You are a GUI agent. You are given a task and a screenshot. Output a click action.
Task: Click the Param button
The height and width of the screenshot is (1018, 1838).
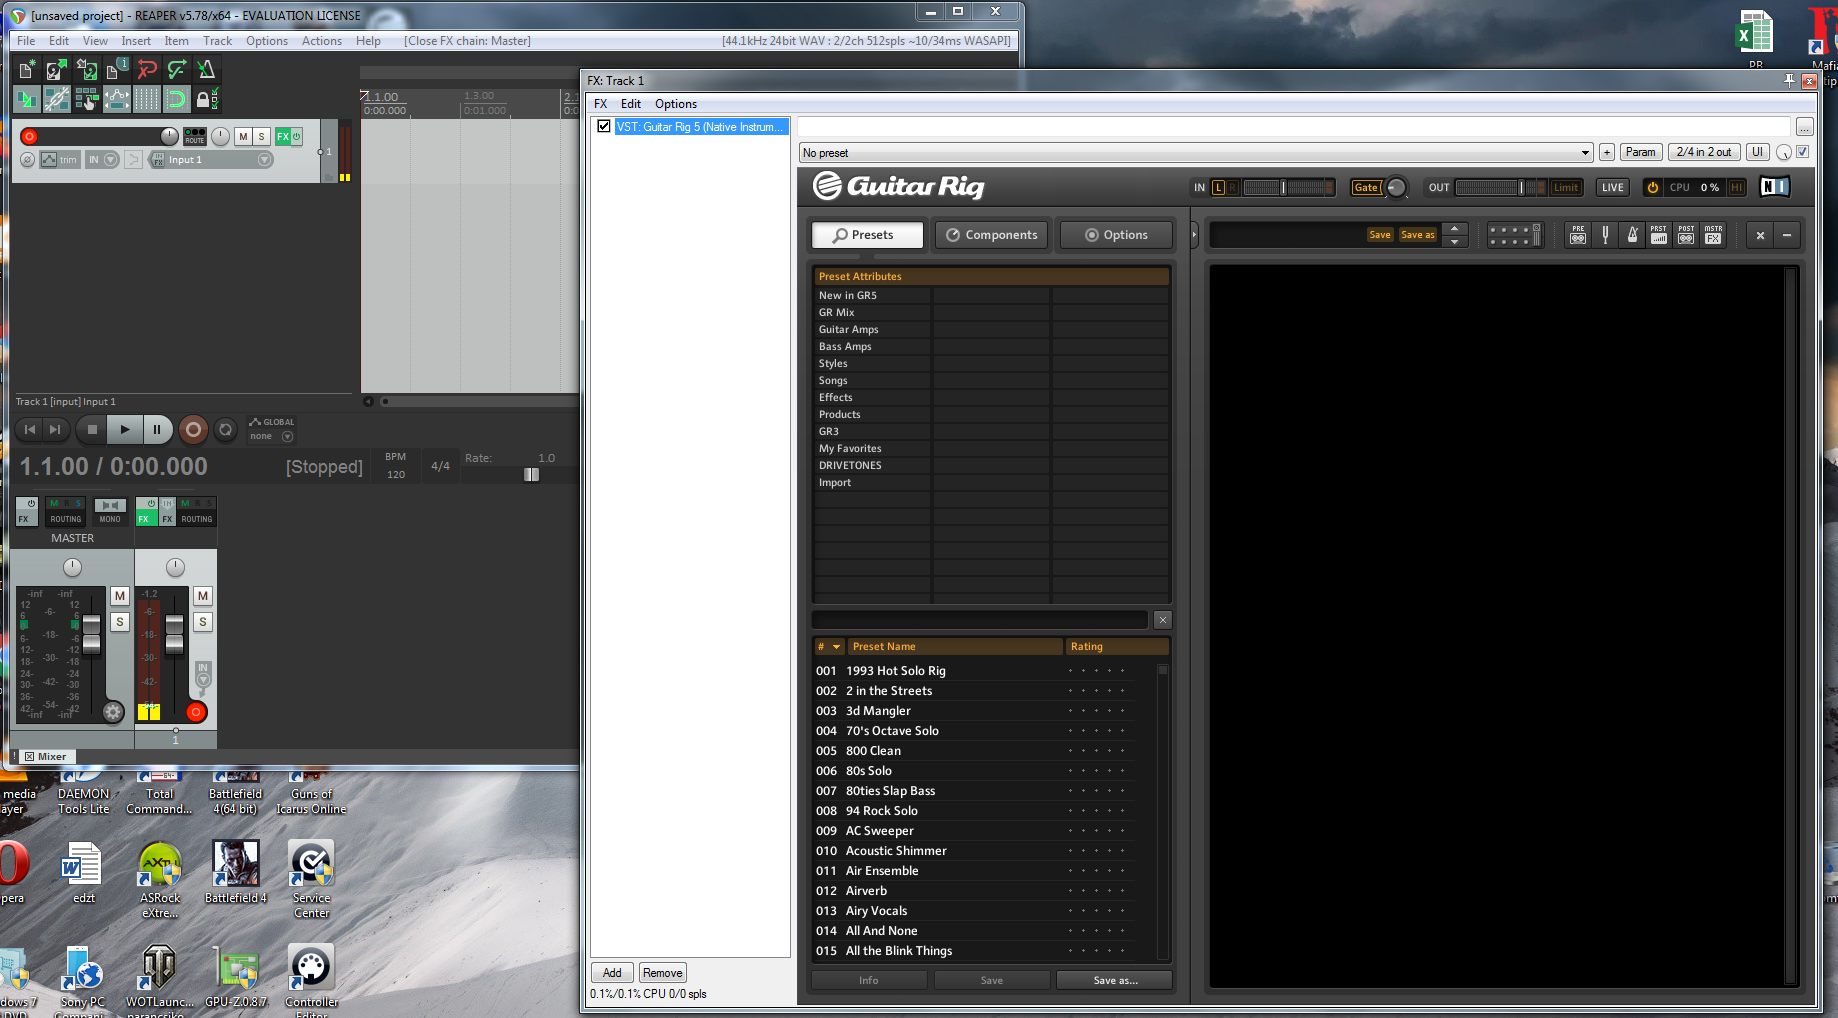point(1640,152)
